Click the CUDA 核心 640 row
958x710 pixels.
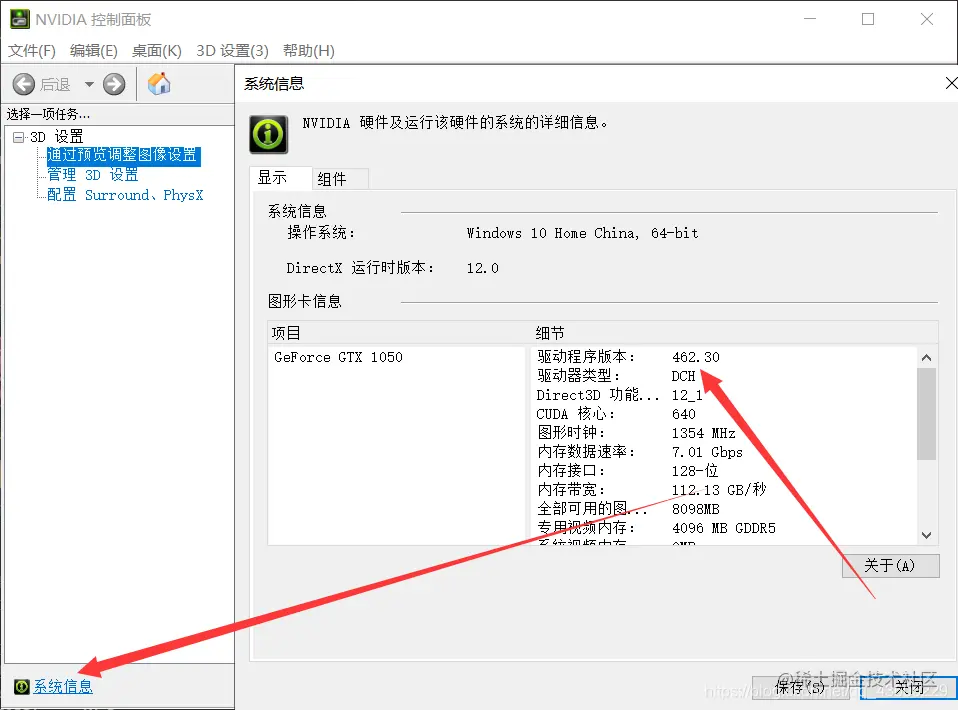click(x=616, y=414)
